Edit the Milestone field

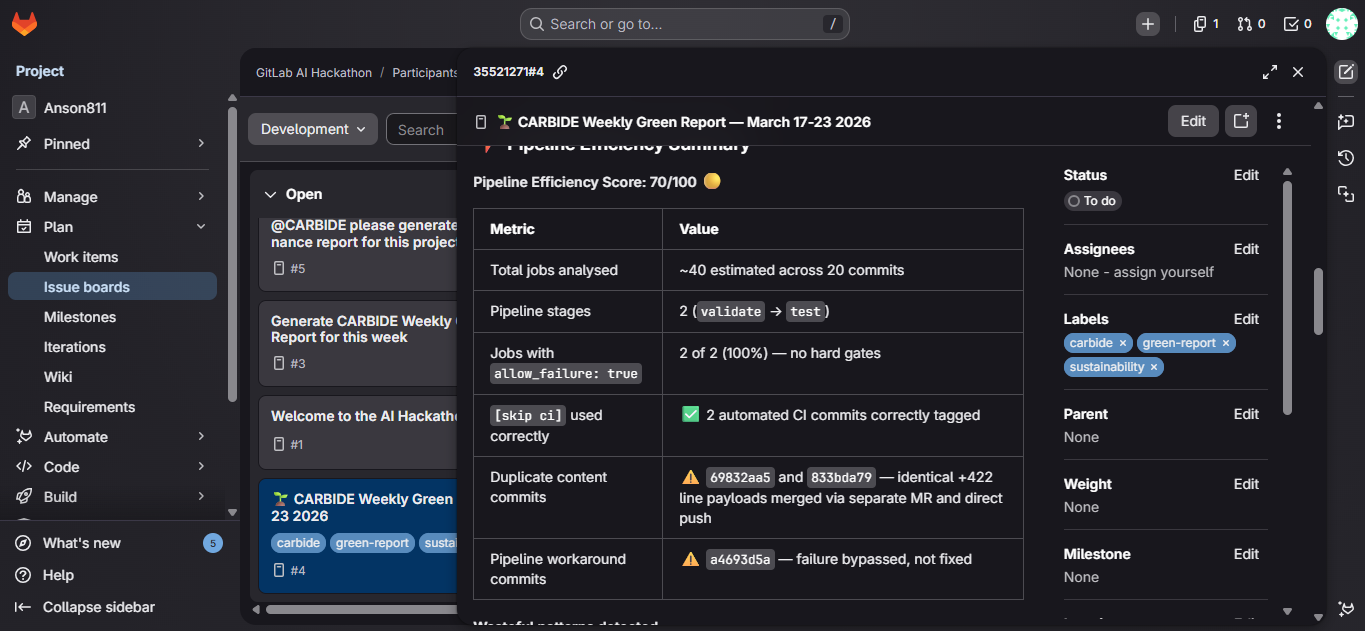[1246, 554]
